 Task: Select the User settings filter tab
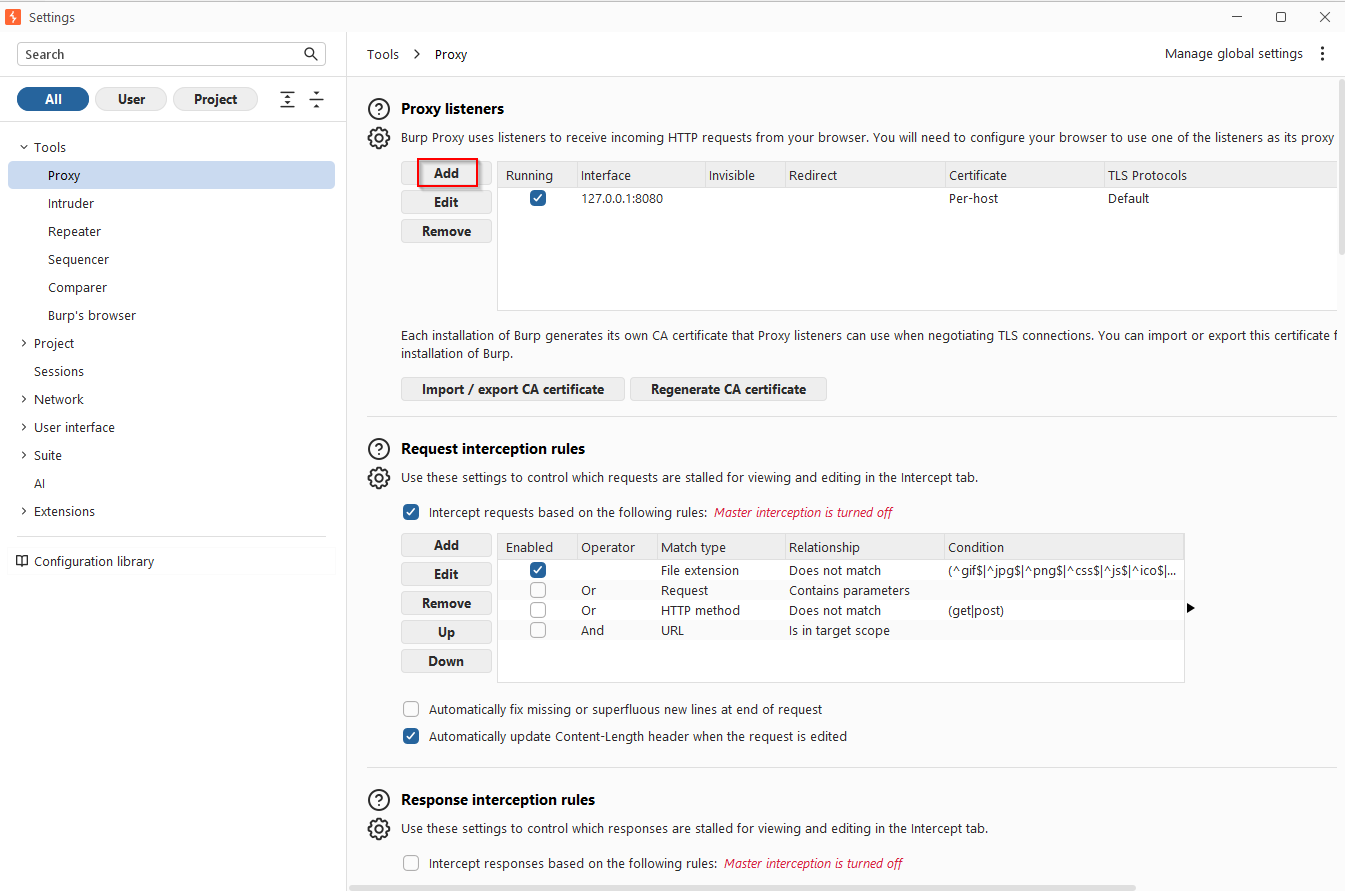point(131,99)
